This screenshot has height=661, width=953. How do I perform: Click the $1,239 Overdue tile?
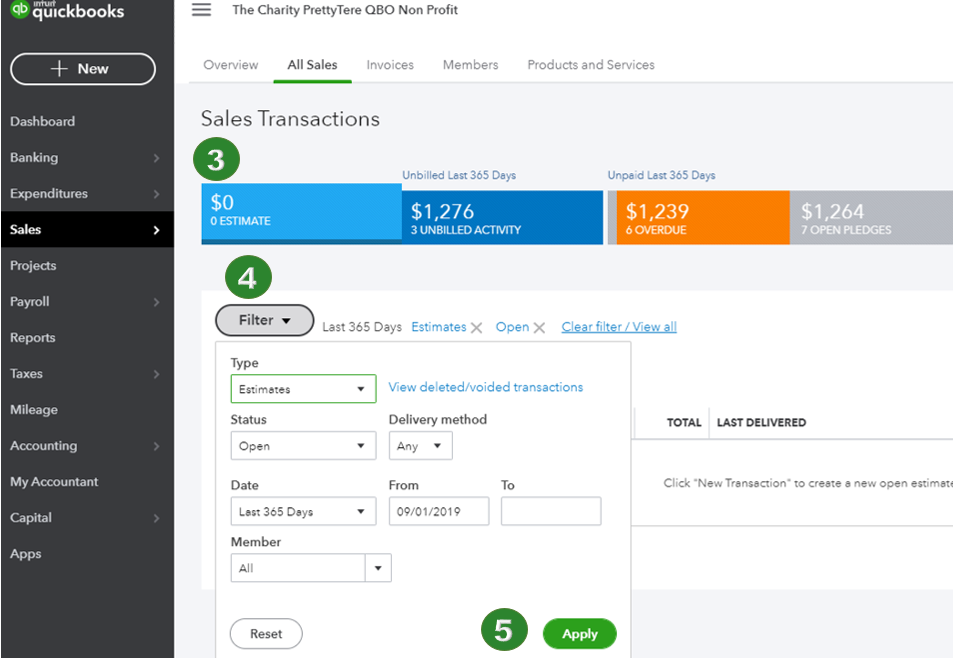click(x=703, y=217)
